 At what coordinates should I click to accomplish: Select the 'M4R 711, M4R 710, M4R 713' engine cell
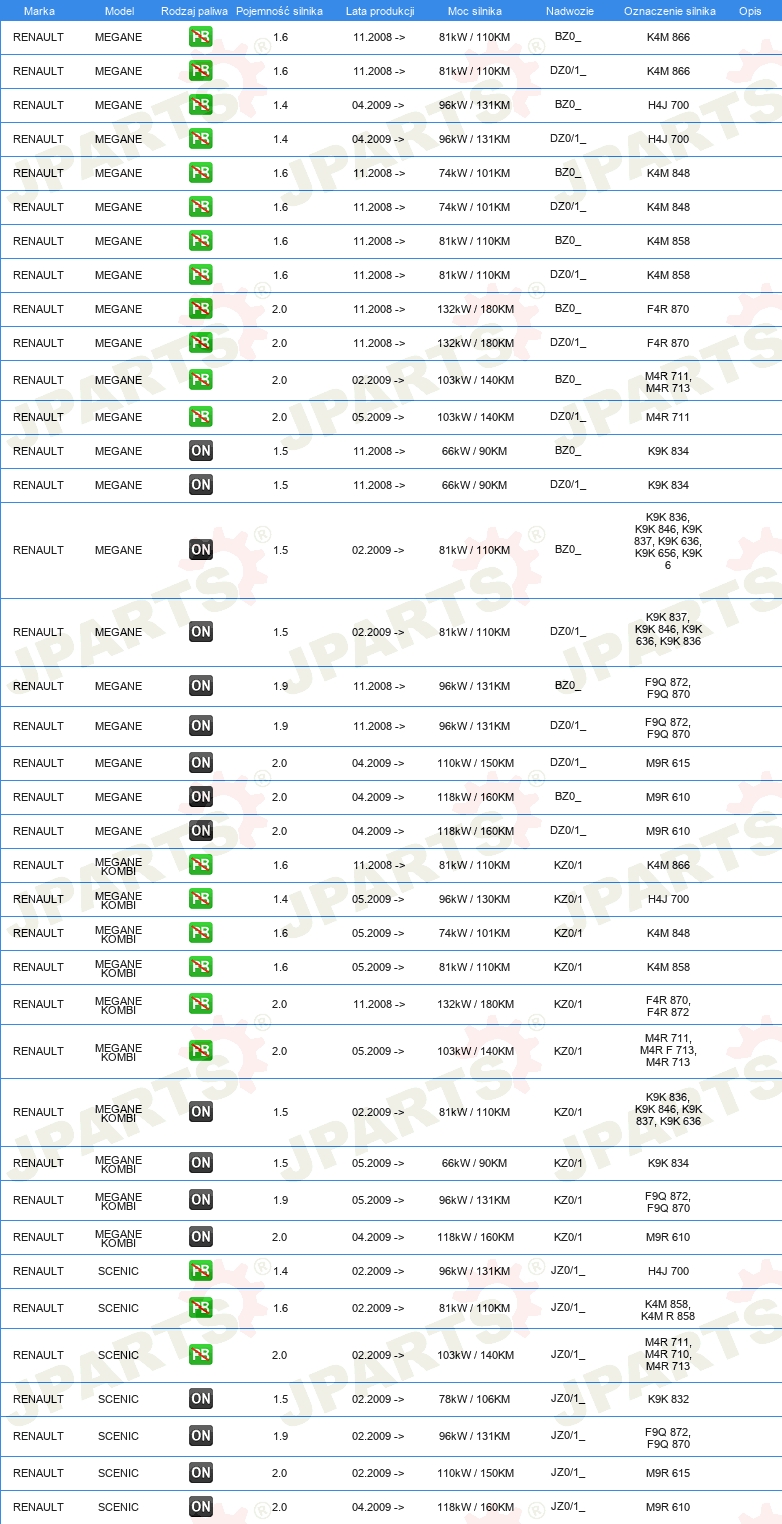(668, 1355)
